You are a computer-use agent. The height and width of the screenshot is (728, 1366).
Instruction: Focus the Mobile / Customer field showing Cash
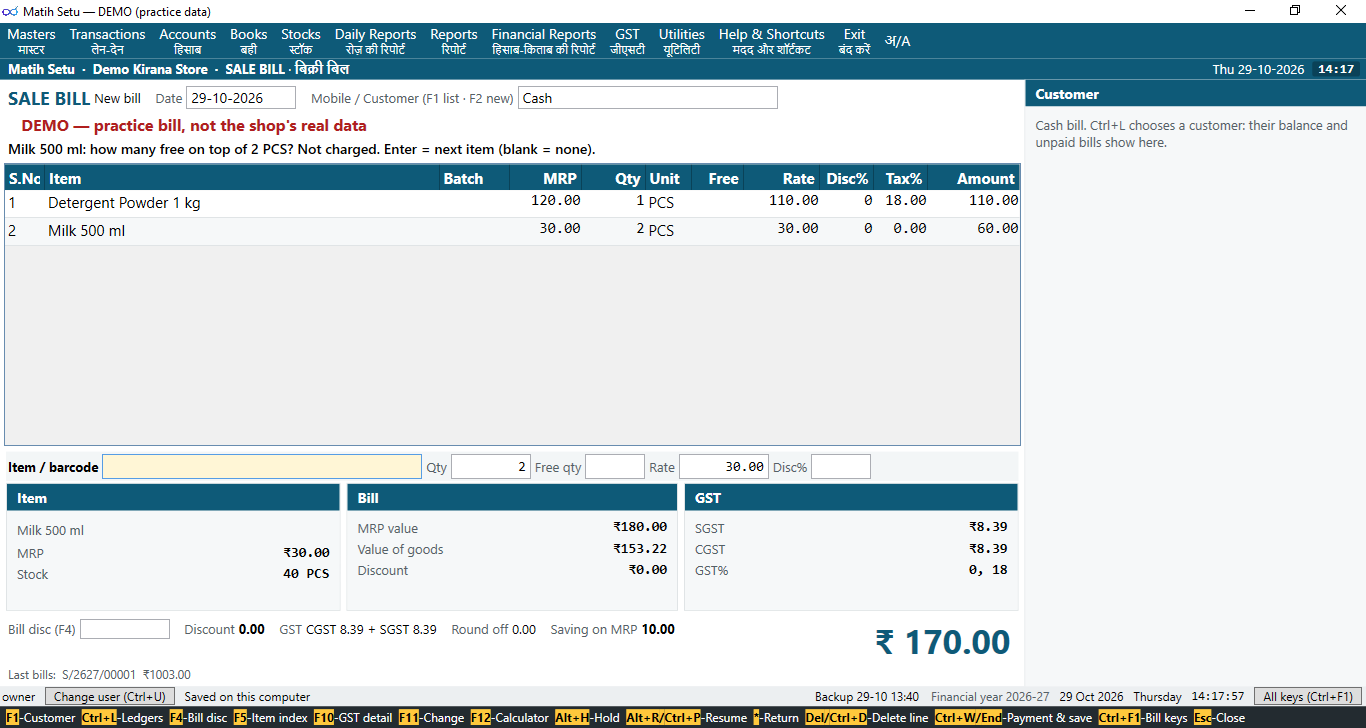point(648,98)
